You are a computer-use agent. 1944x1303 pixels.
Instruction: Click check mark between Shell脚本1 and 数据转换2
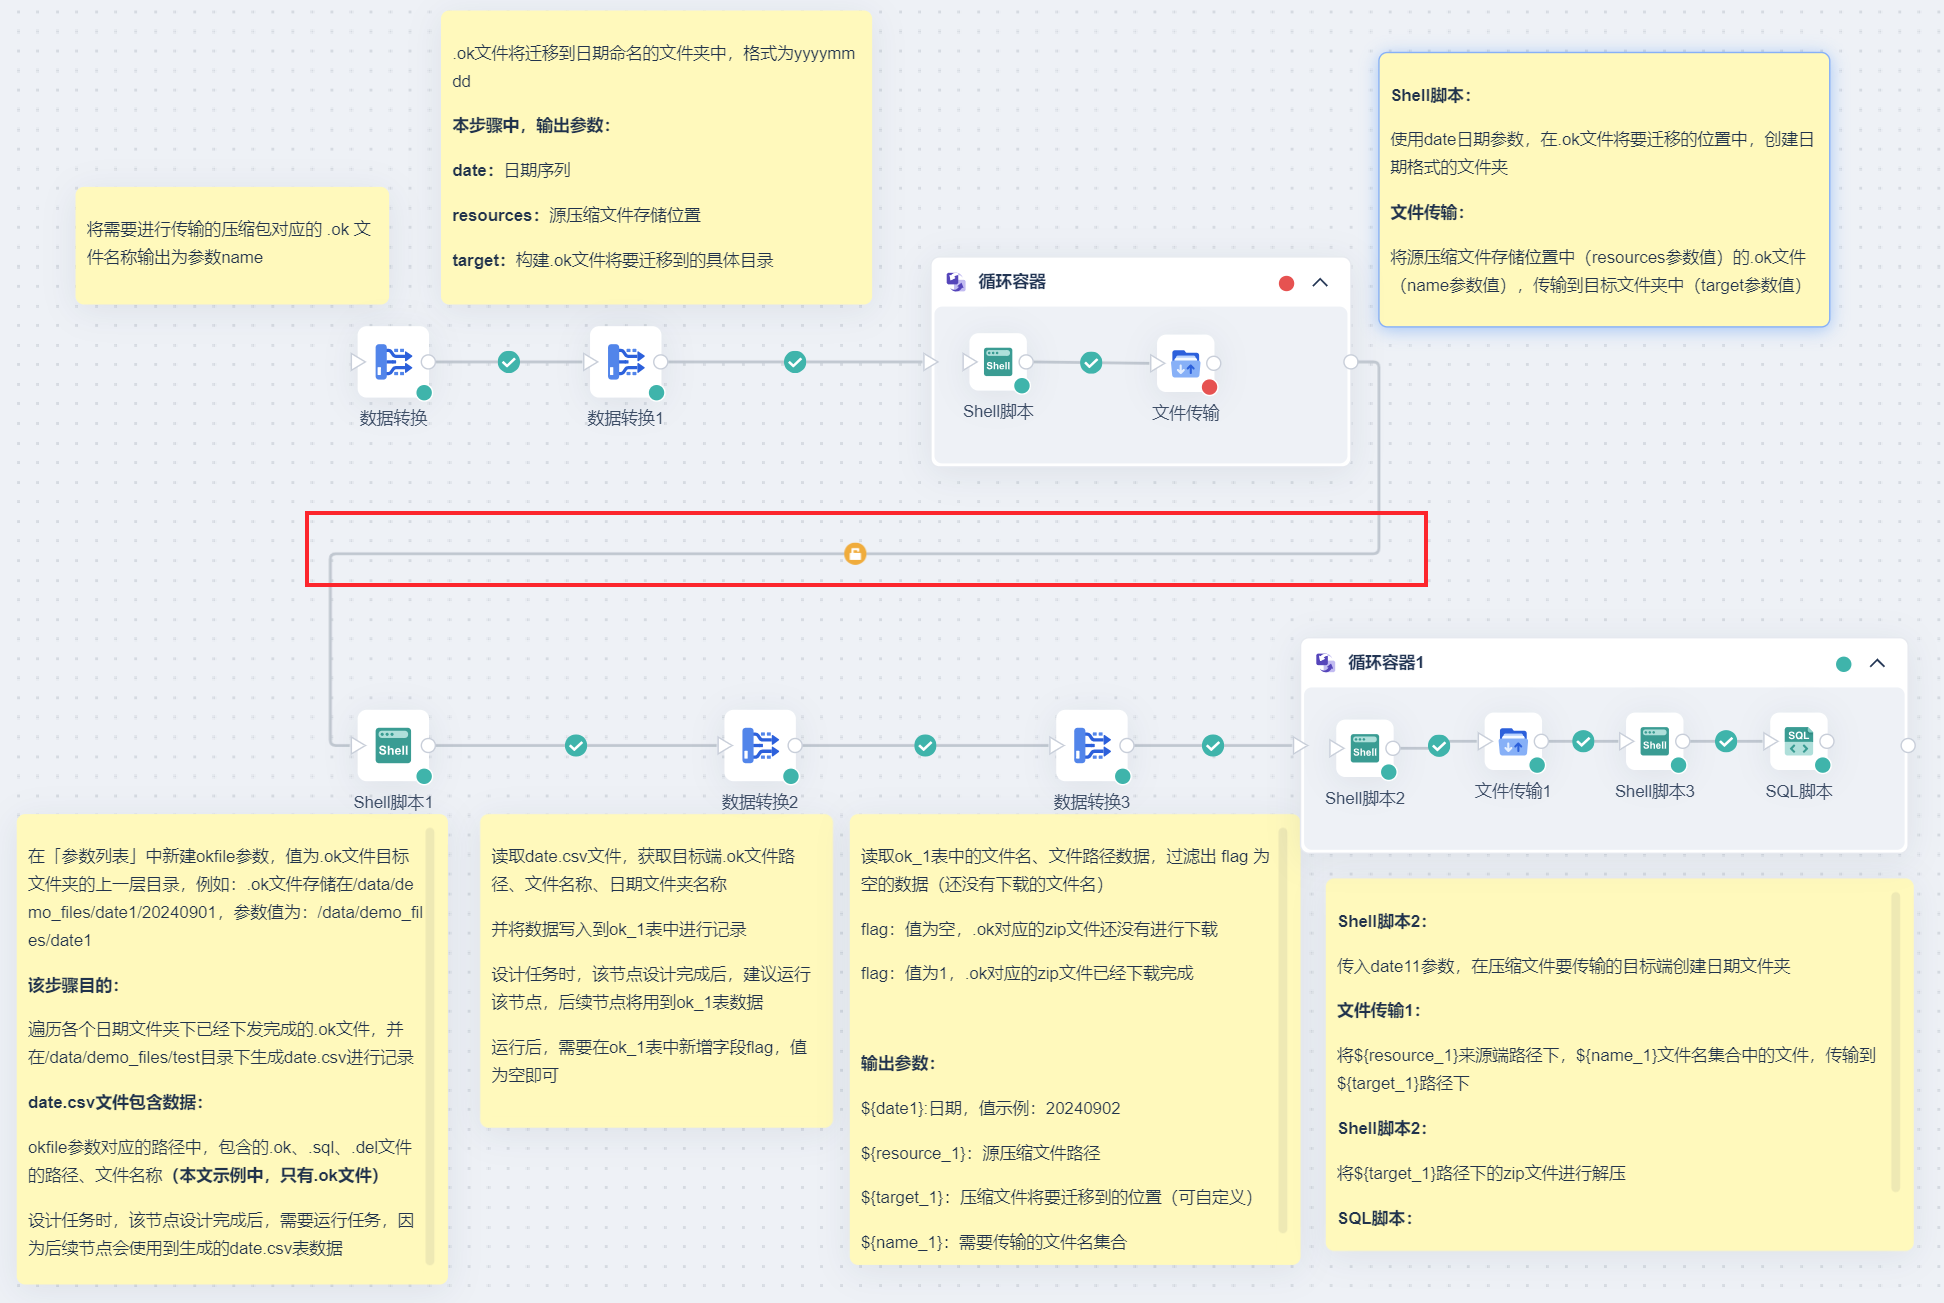(576, 745)
